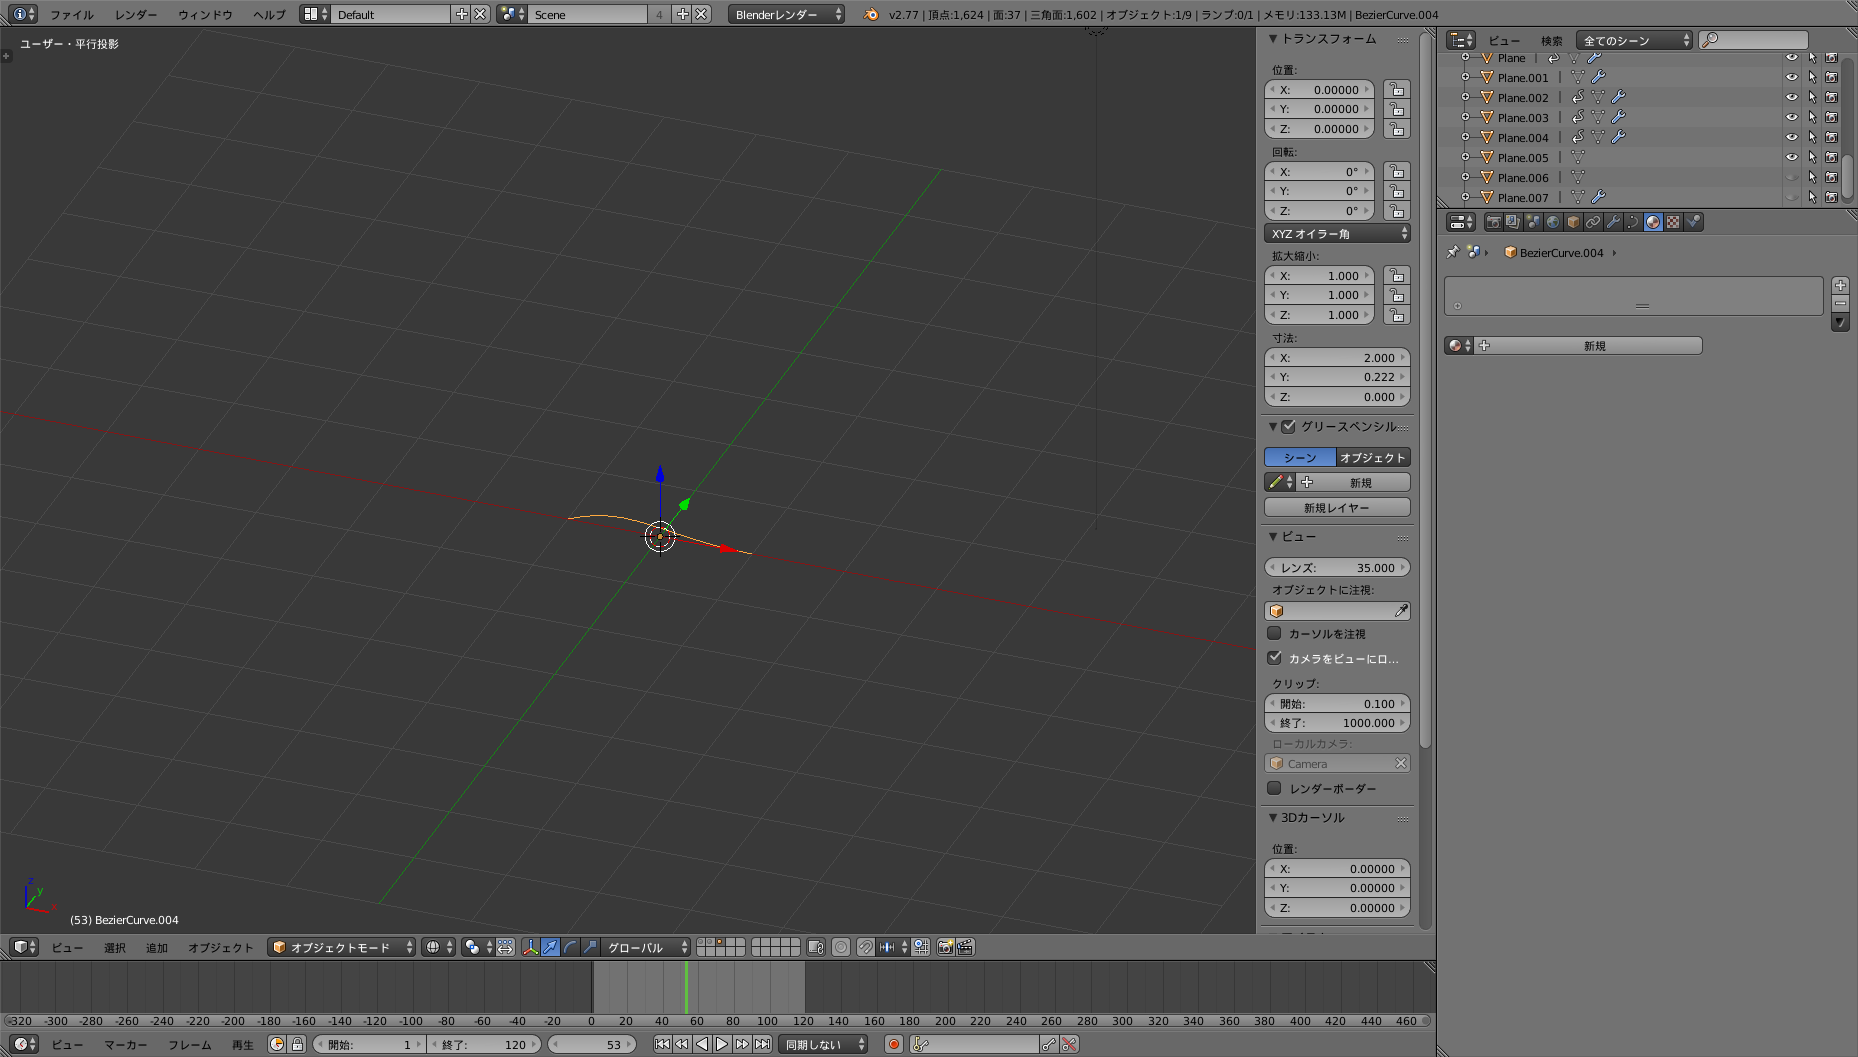Open the 同期しない sync dropdown
Image resolution: width=1858 pixels, height=1057 pixels.
click(823, 1044)
